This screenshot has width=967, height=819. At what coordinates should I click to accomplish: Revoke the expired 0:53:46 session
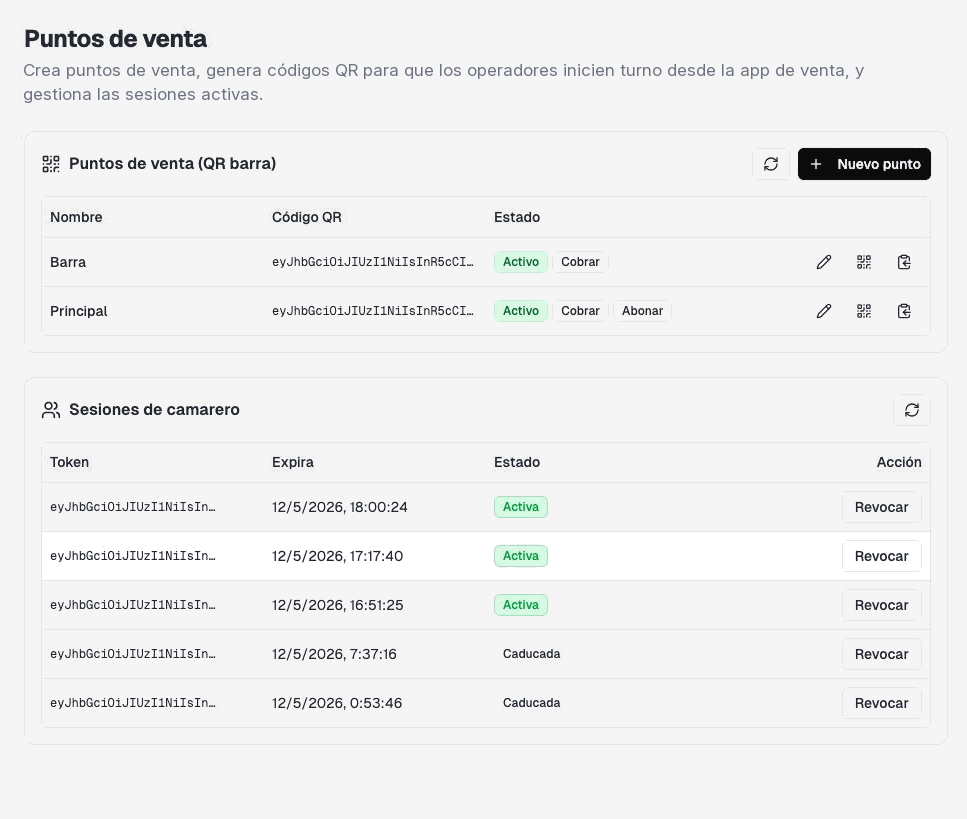coord(881,703)
